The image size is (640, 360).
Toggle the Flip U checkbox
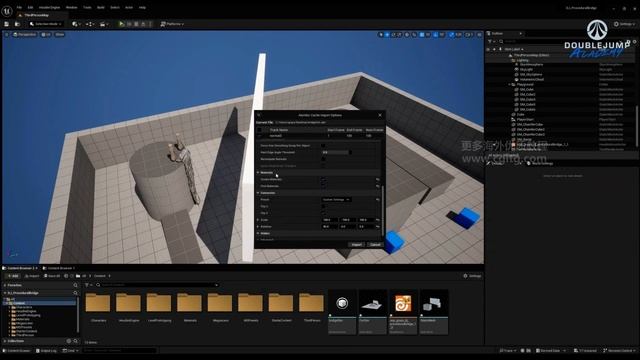pyautogui.click(x=323, y=207)
